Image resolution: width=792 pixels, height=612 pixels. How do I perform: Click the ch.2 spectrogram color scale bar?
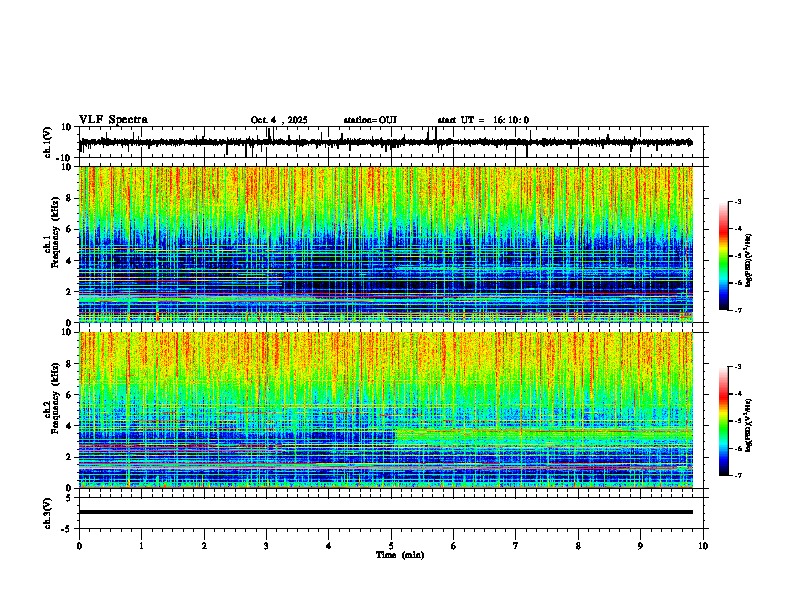723,421
